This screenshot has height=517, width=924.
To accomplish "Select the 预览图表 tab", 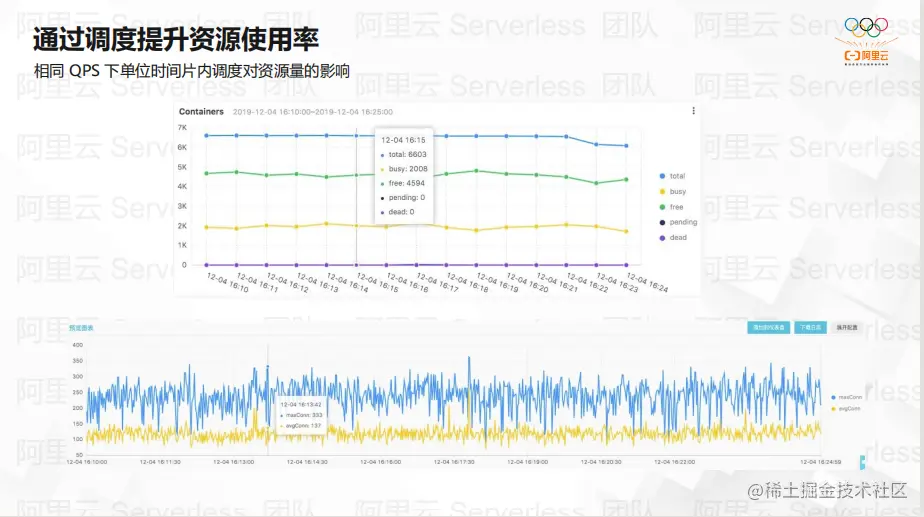I will click(81, 328).
